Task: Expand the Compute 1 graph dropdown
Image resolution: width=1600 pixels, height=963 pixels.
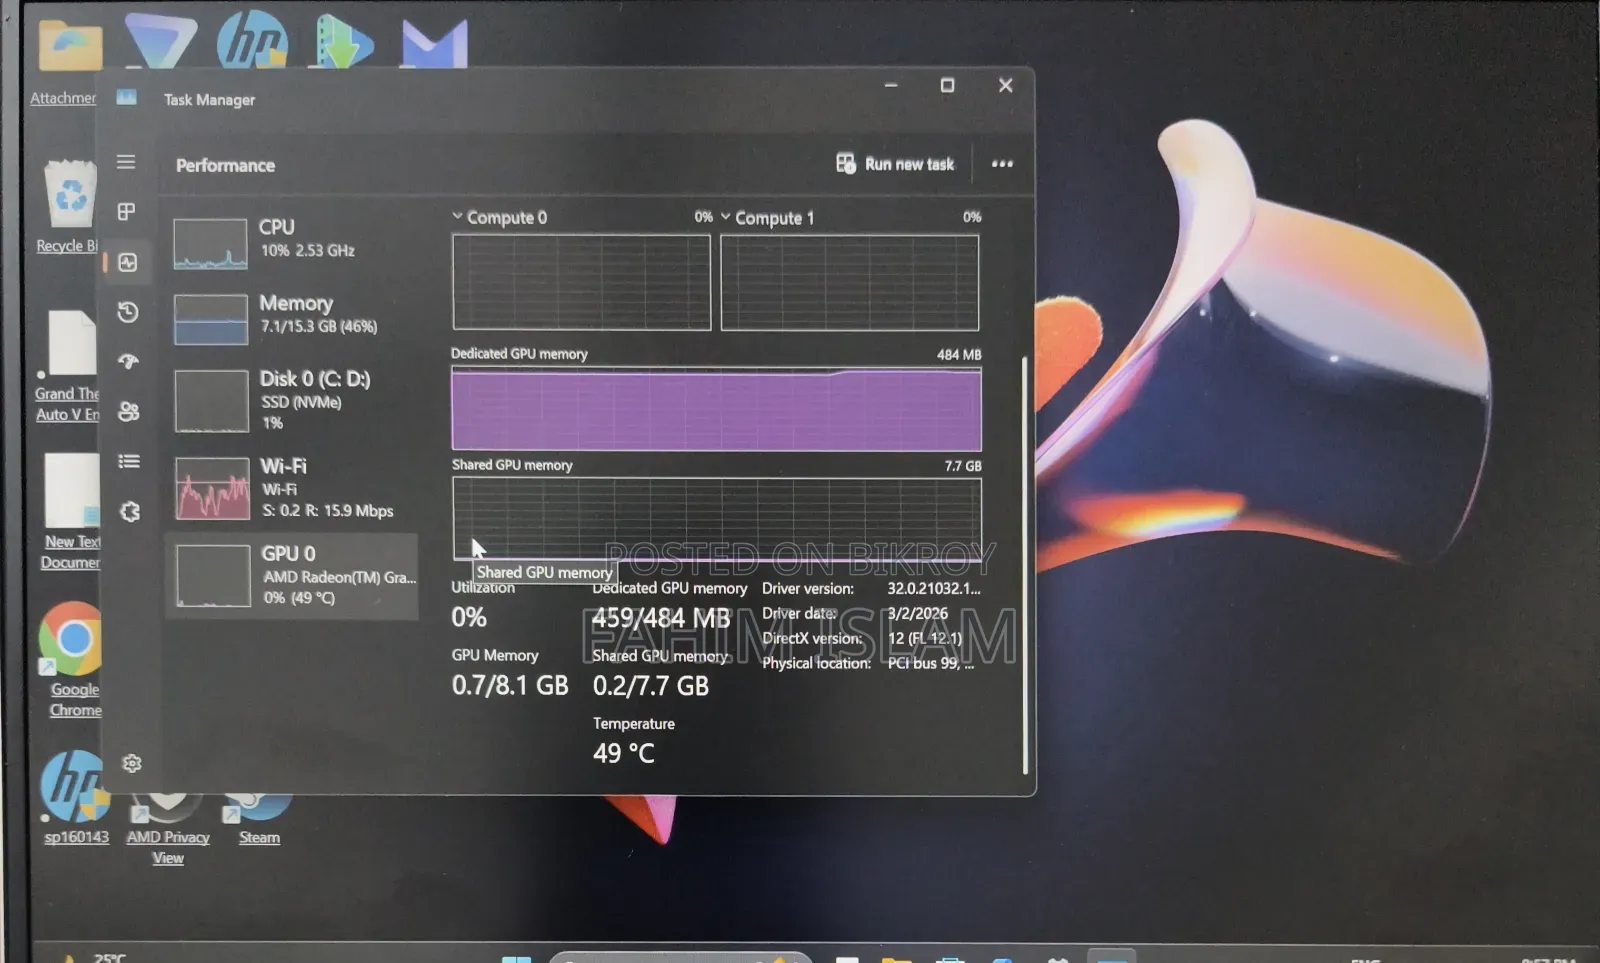Action: point(726,216)
